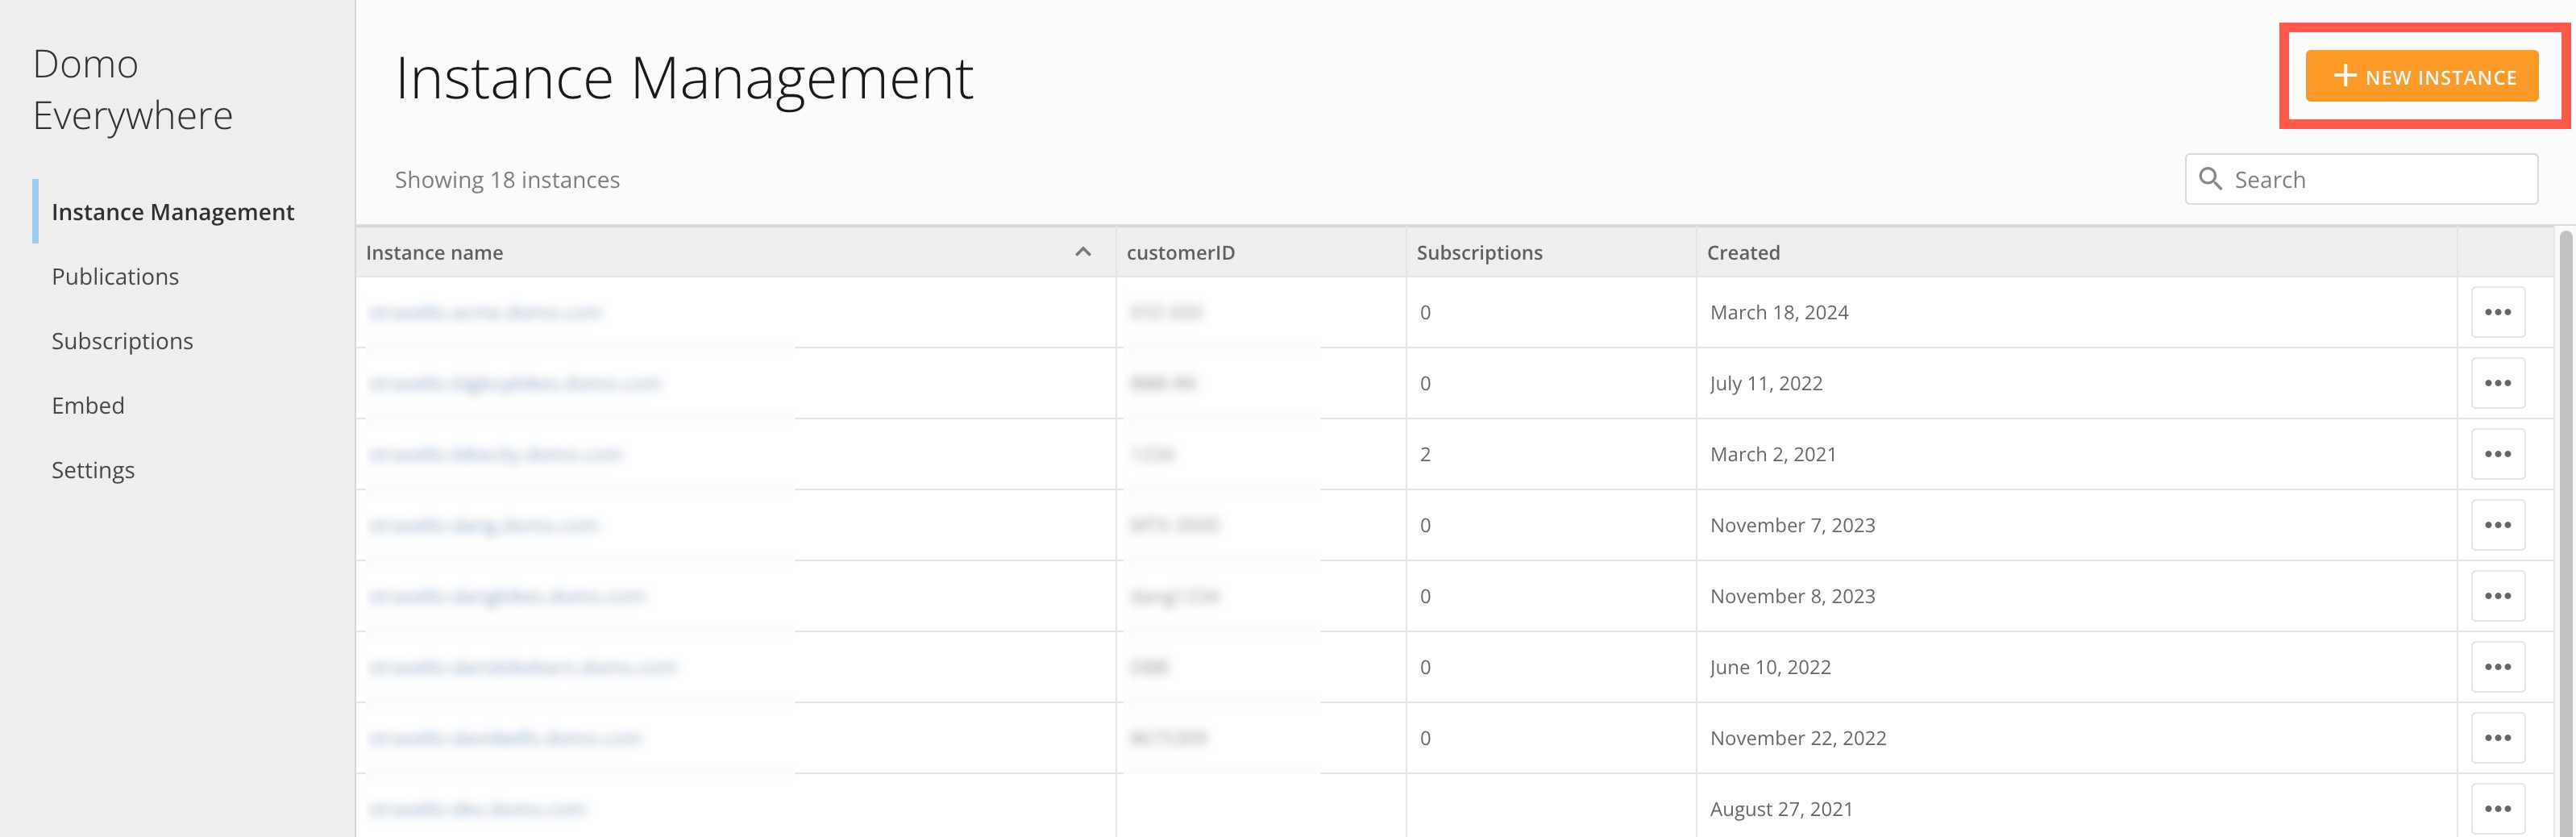2576x837 pixels.
Task: Open more options for March 2, 2021 row
Action: tap(2497, 454)
